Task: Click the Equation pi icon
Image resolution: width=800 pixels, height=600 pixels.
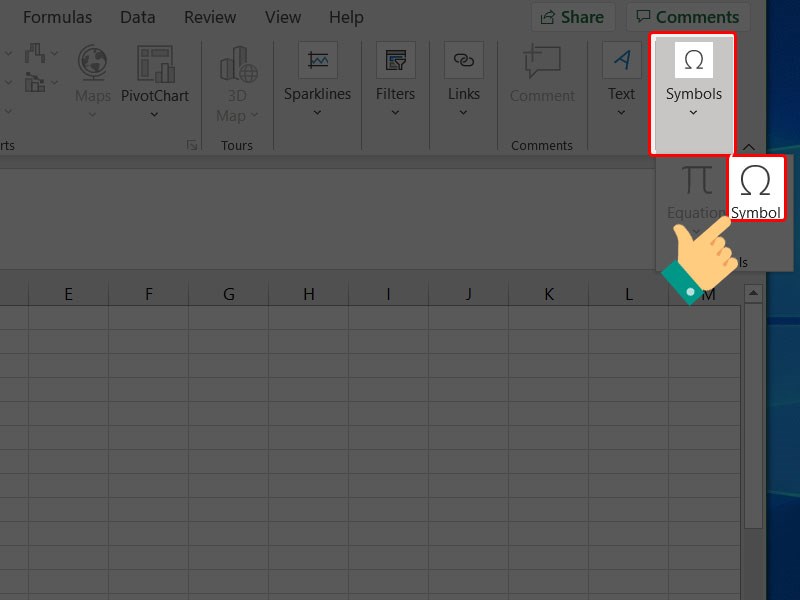Action: (x=697, y=181)
